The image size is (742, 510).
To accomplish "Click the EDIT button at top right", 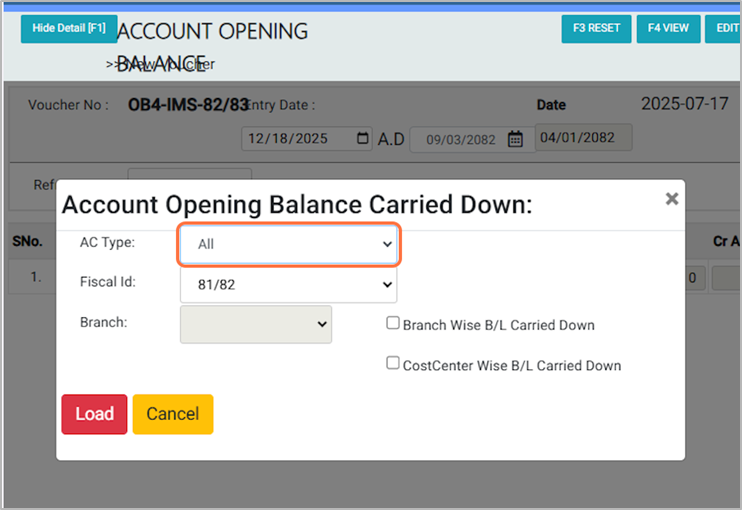I will pyautogui.click(x=724, y=28).
